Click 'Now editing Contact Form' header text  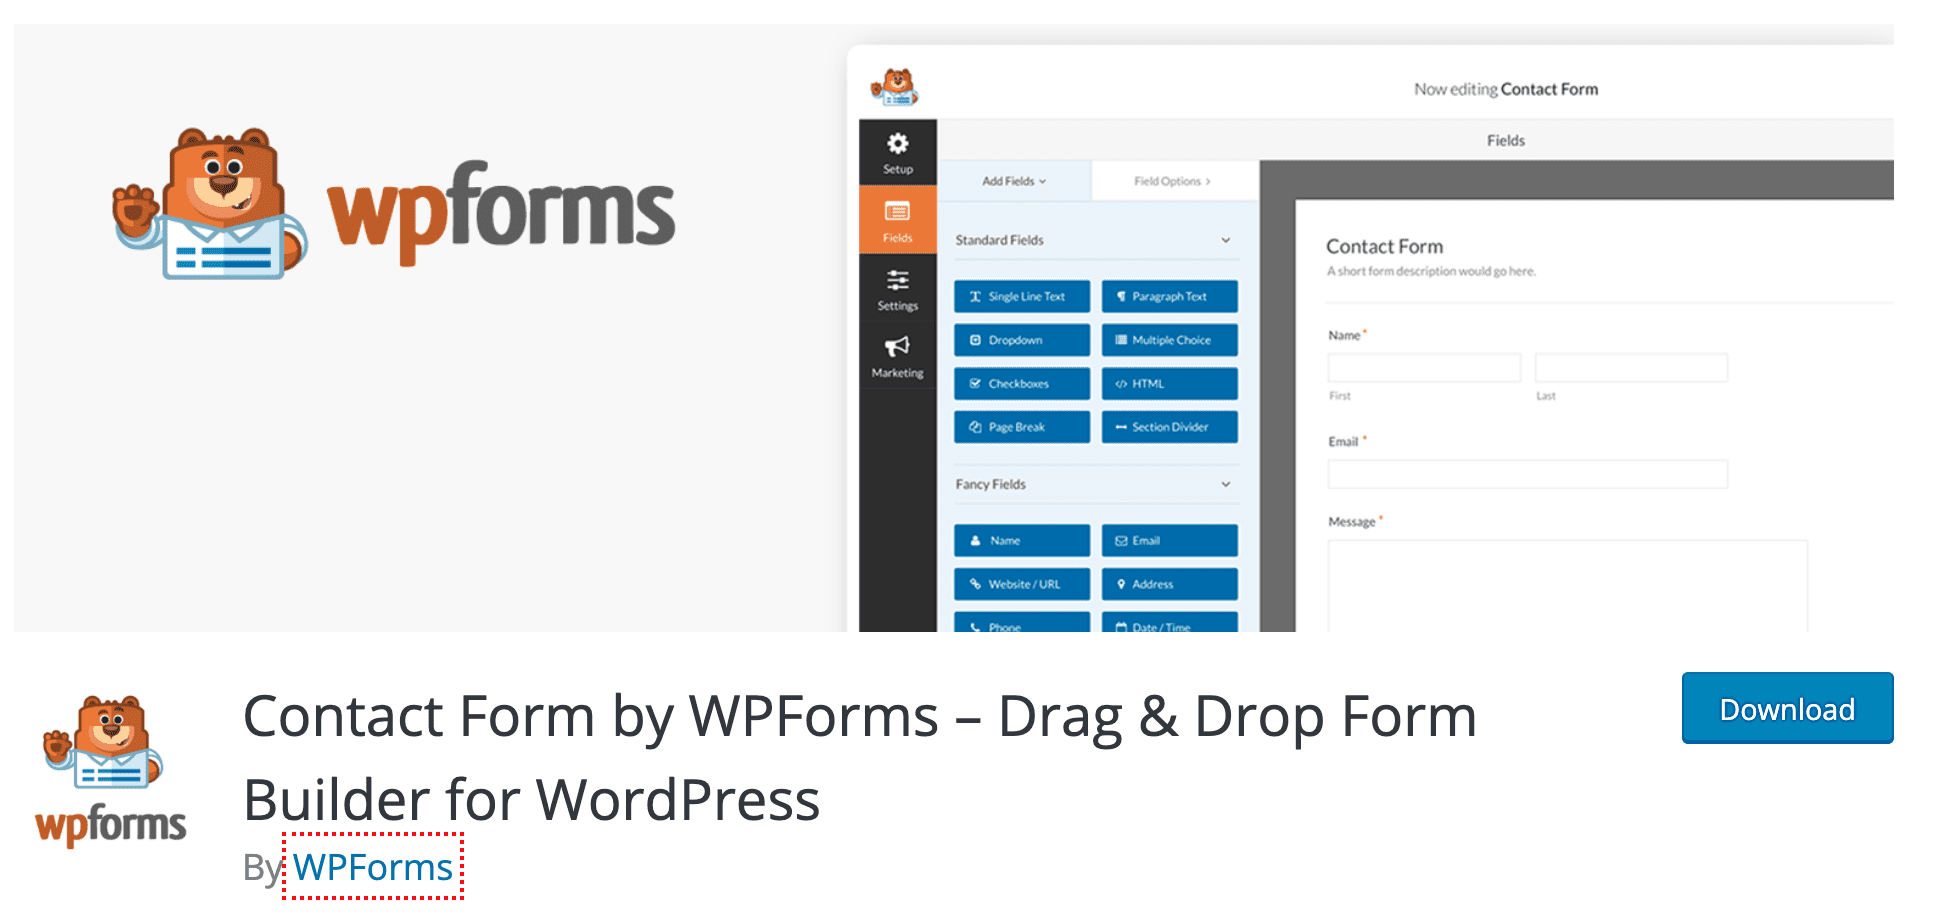(x=1506, y=89)
